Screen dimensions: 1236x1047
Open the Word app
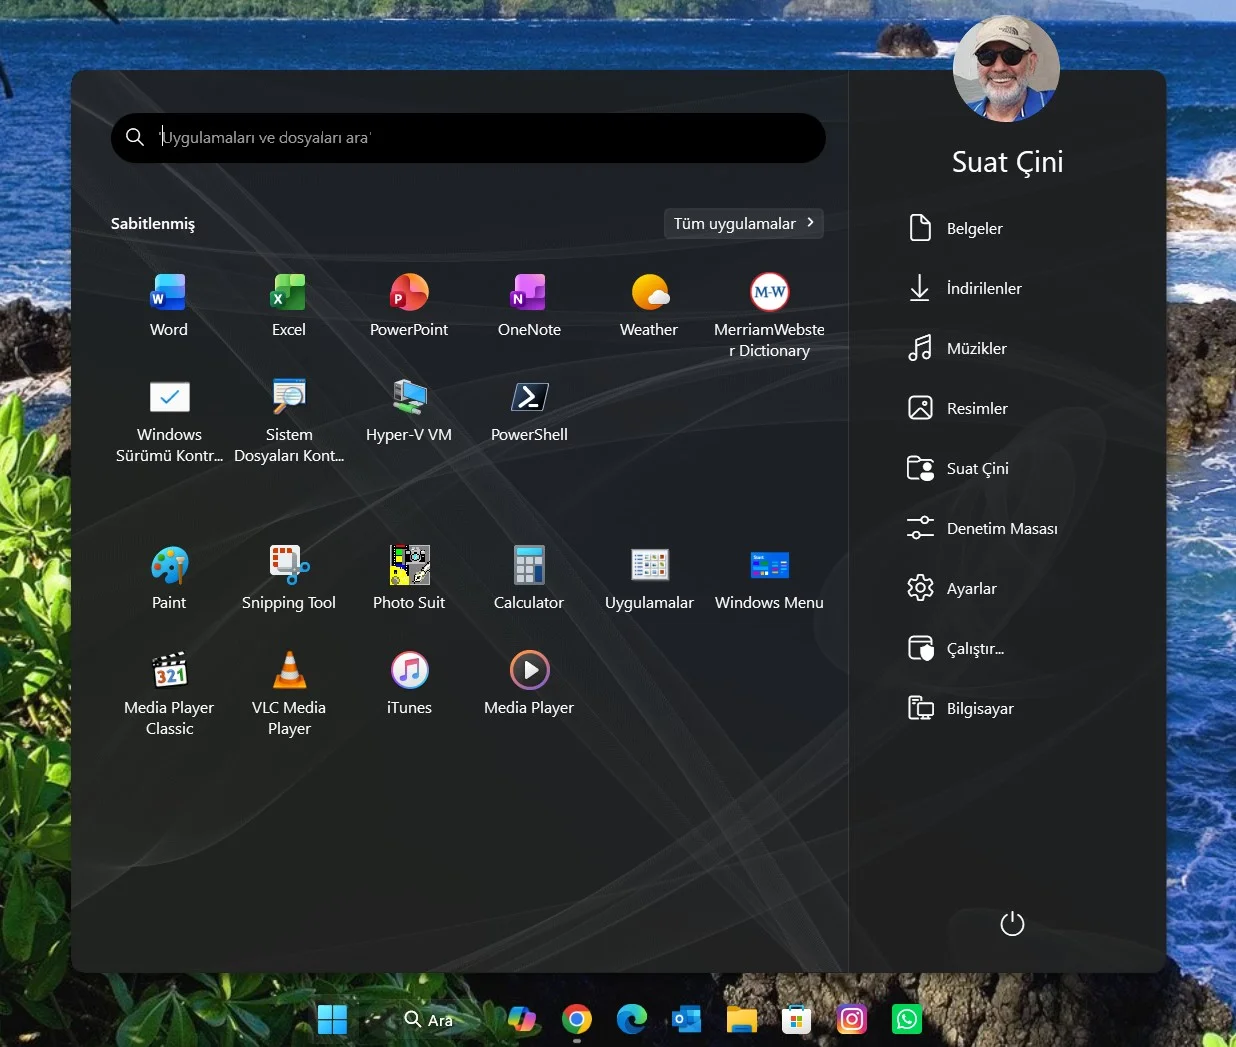(169, 306)
